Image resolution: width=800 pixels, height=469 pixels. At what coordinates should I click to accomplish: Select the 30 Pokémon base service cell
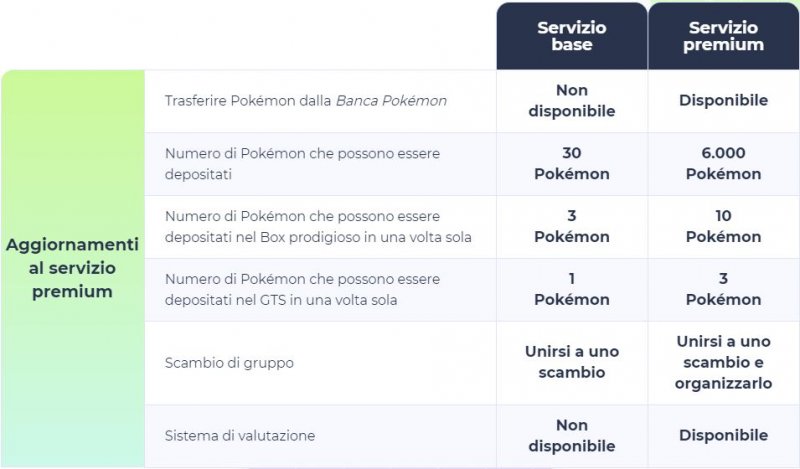571,164
